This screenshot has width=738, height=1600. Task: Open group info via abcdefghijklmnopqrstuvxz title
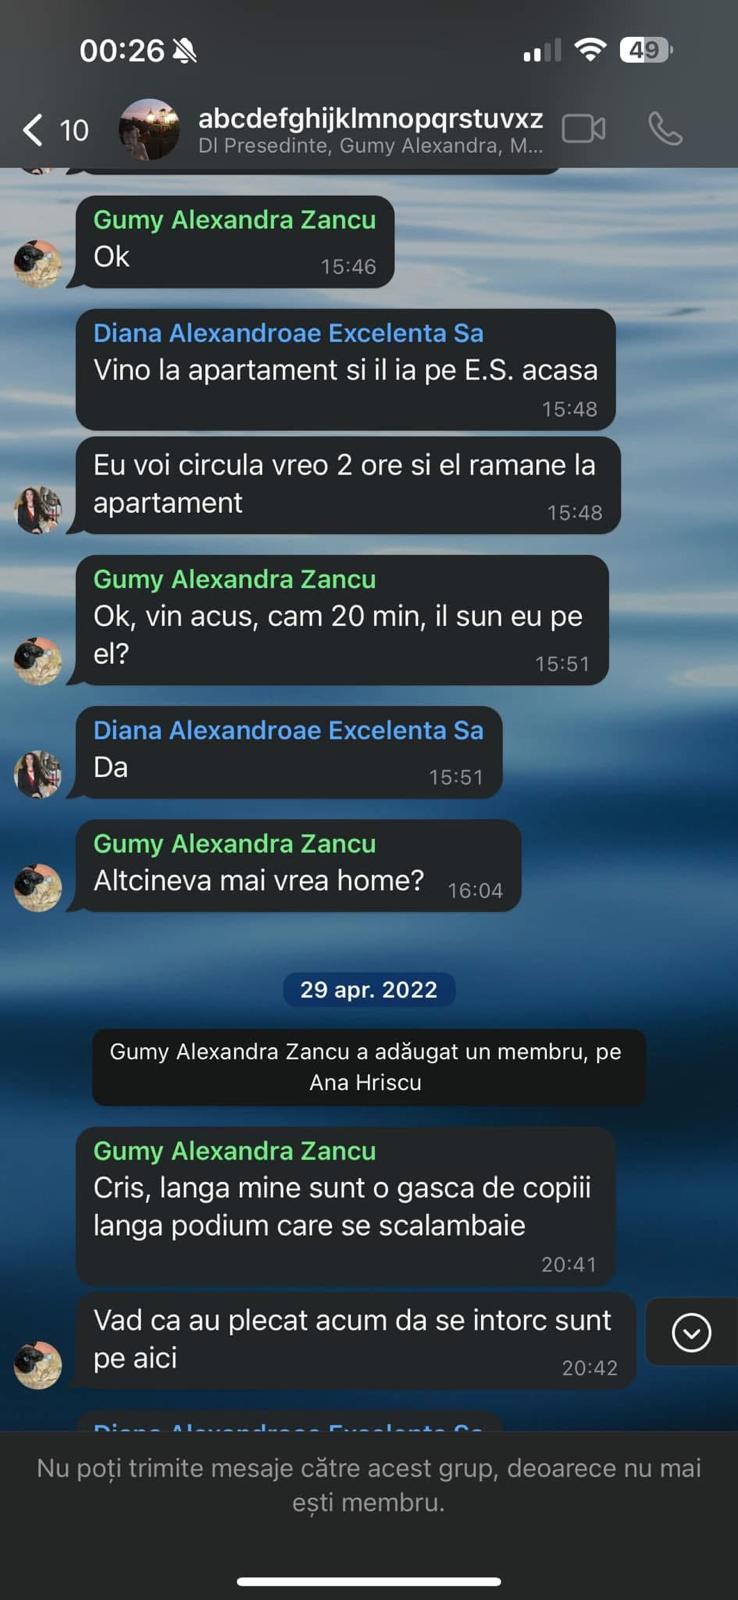point(370,118)
